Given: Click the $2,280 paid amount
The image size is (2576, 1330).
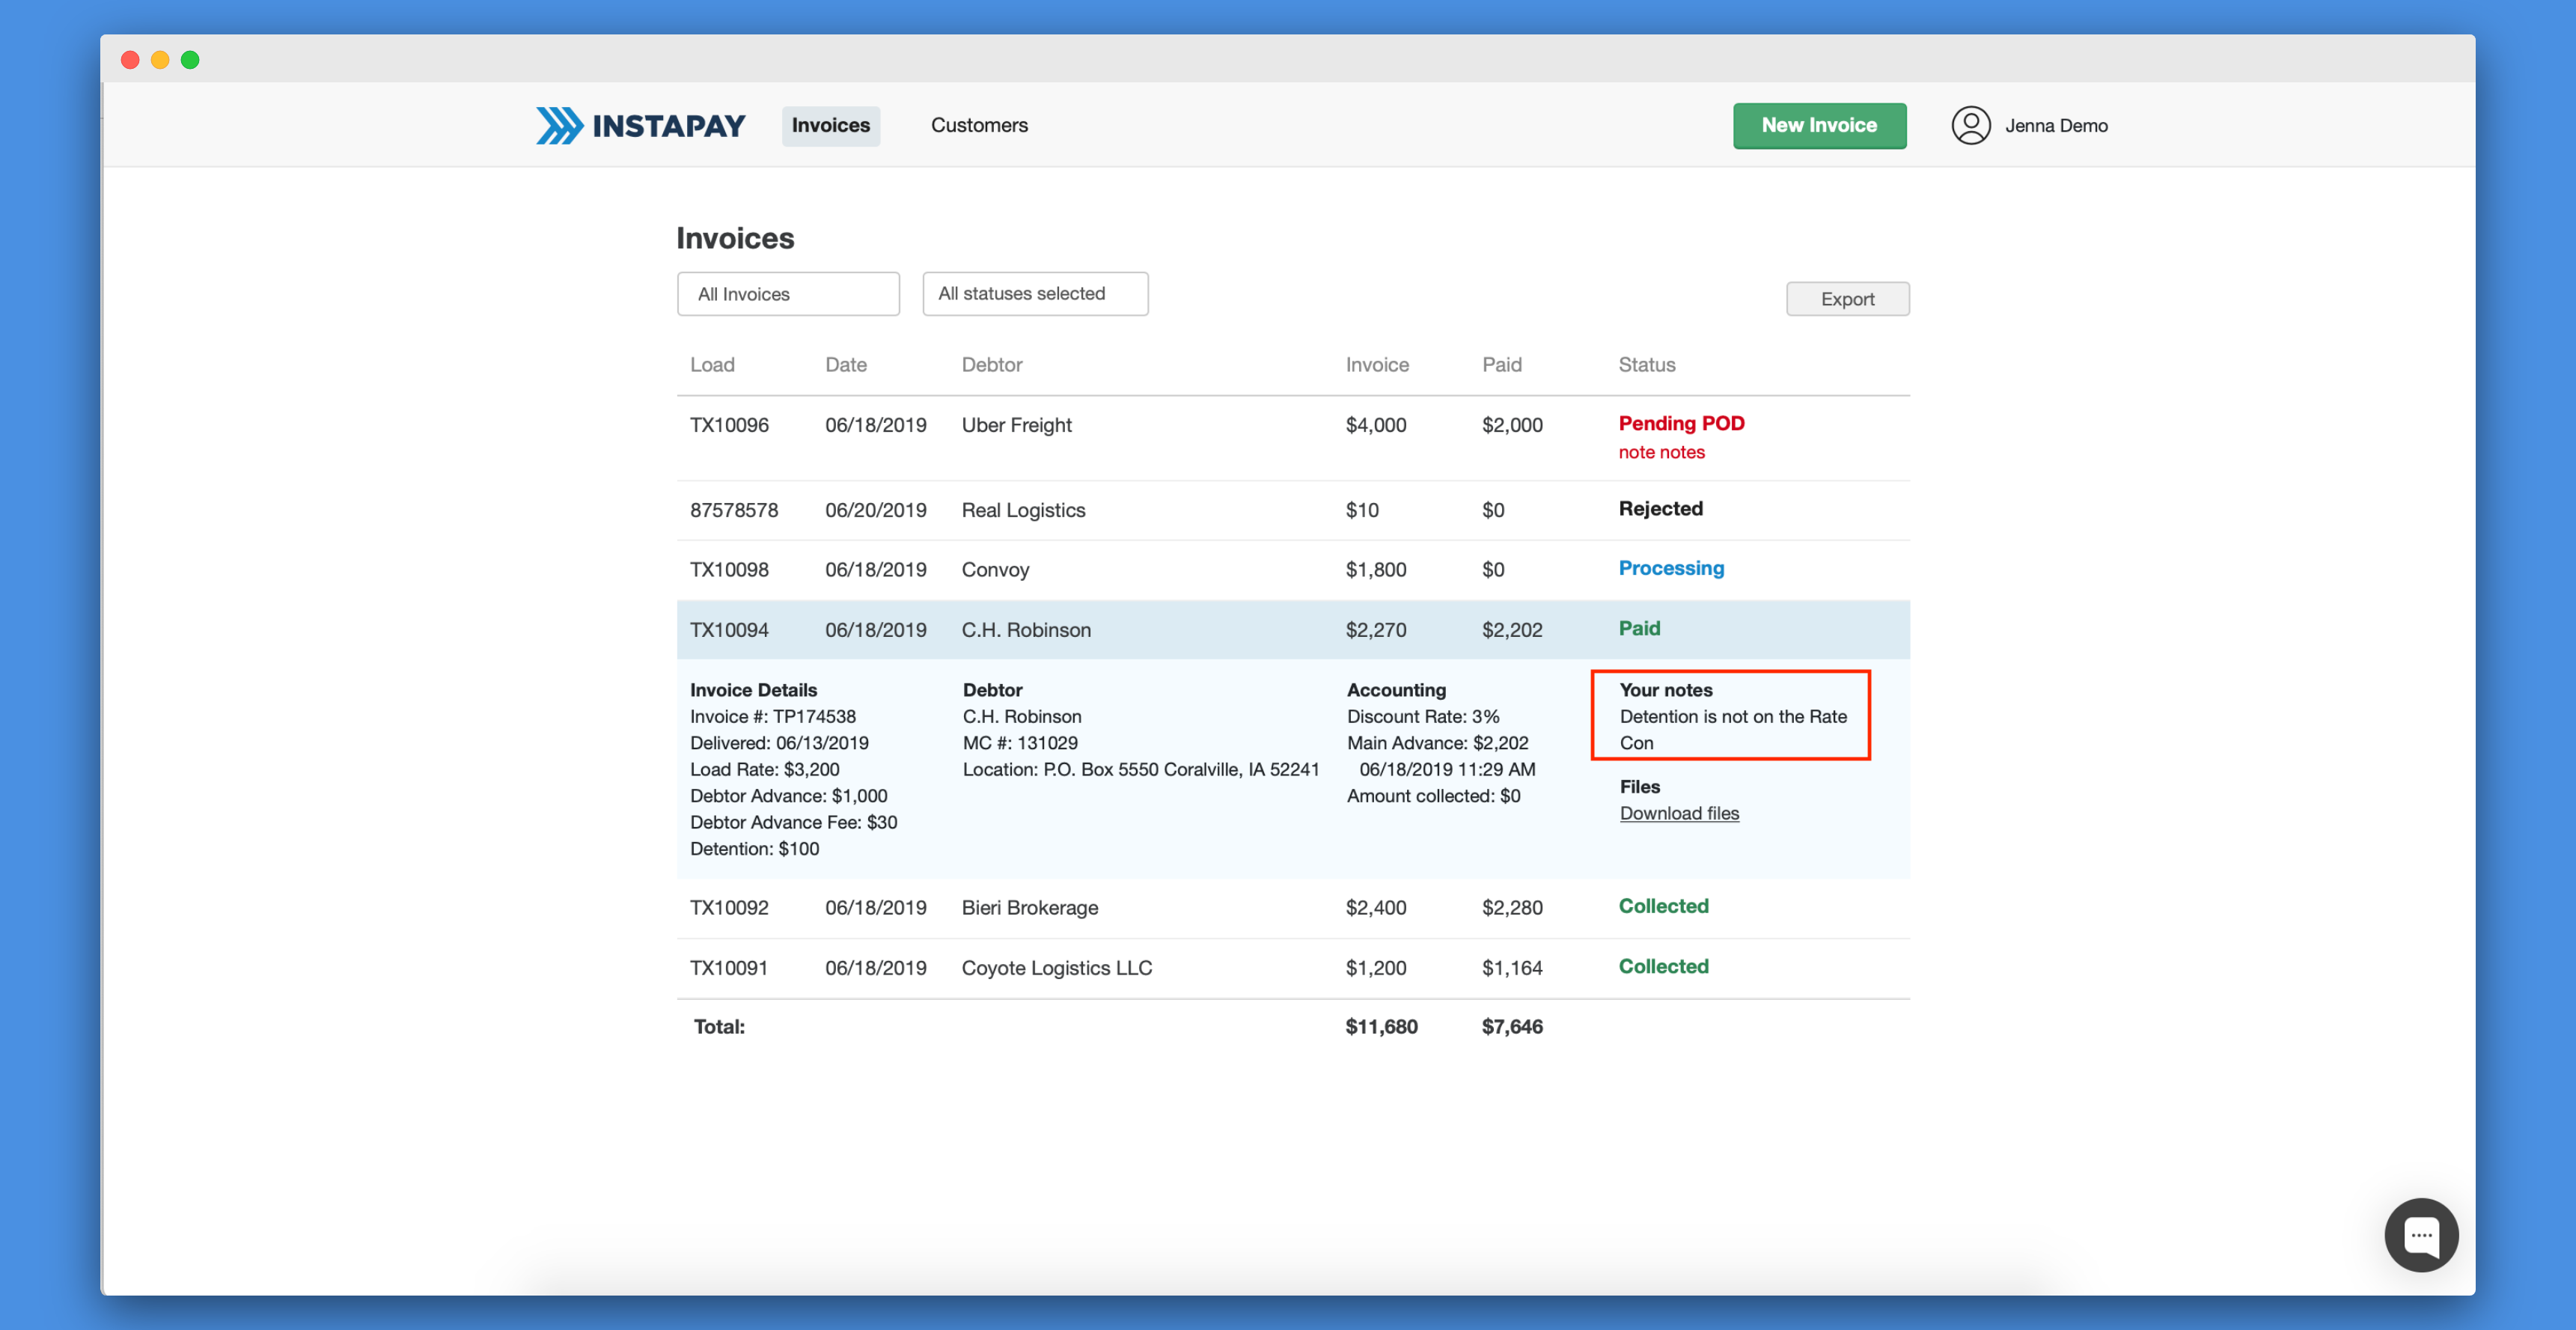Looking at the screenshot, I should click(x=1512, y=908).
